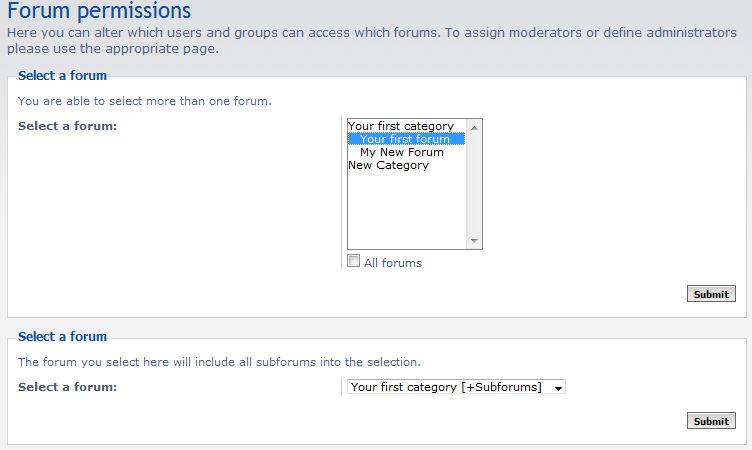Click the first "Select a forum" section legend
The height and width of the screenshot is (450, 752).
[x=62, y=75]
